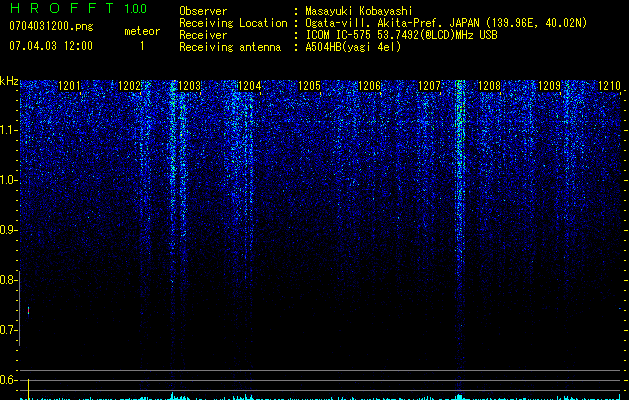Click the small red meteor echo near 0.74 kHz
This screenshot has height=400, width=629.
[x=28, y=311]
